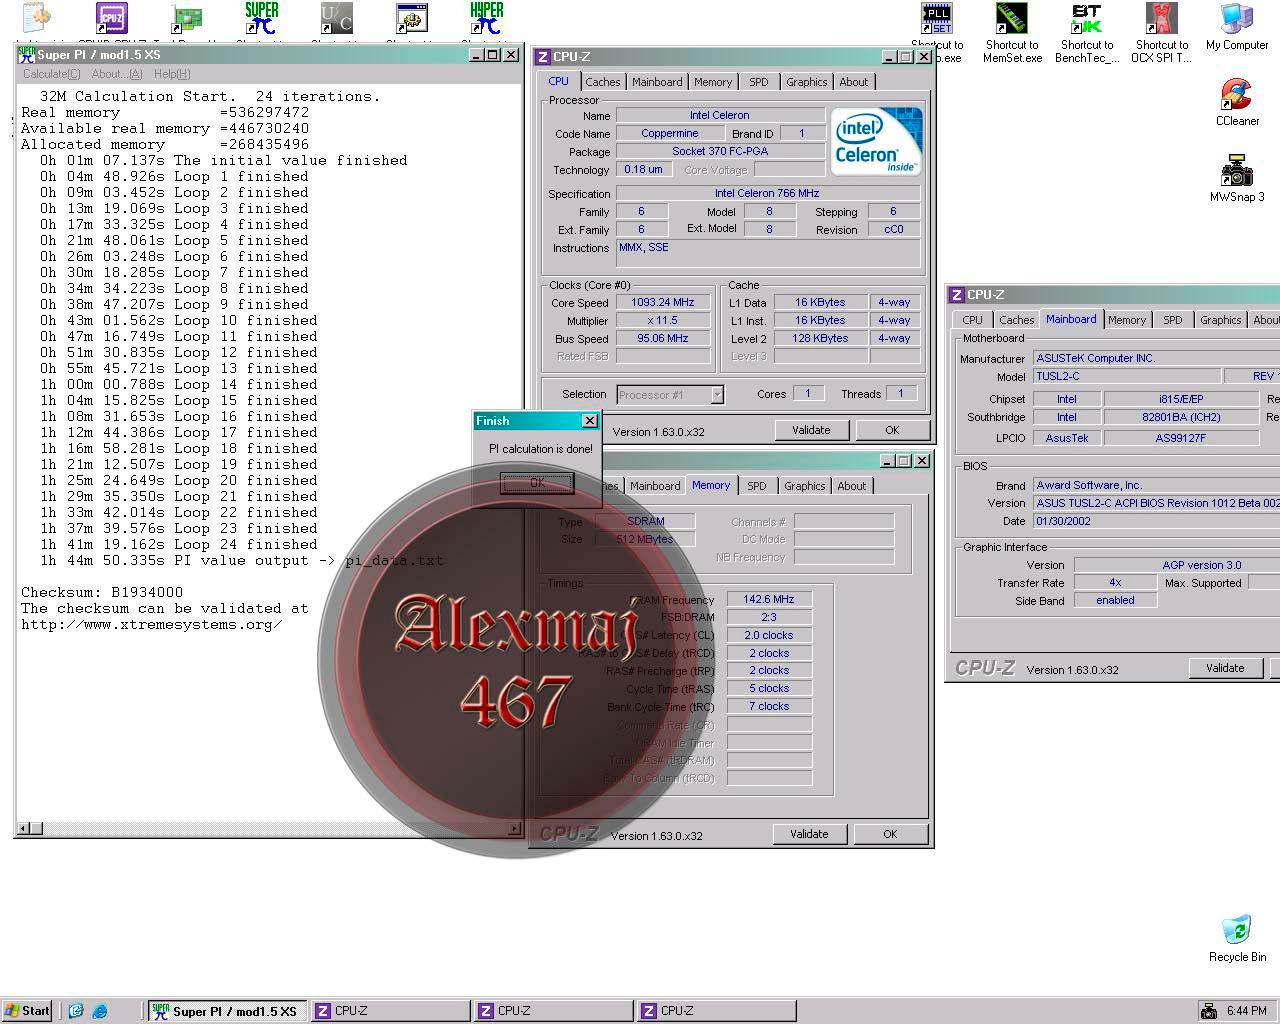
Task: Switch to About tab in CPU-Z CPU window
Action: (854, 82)
